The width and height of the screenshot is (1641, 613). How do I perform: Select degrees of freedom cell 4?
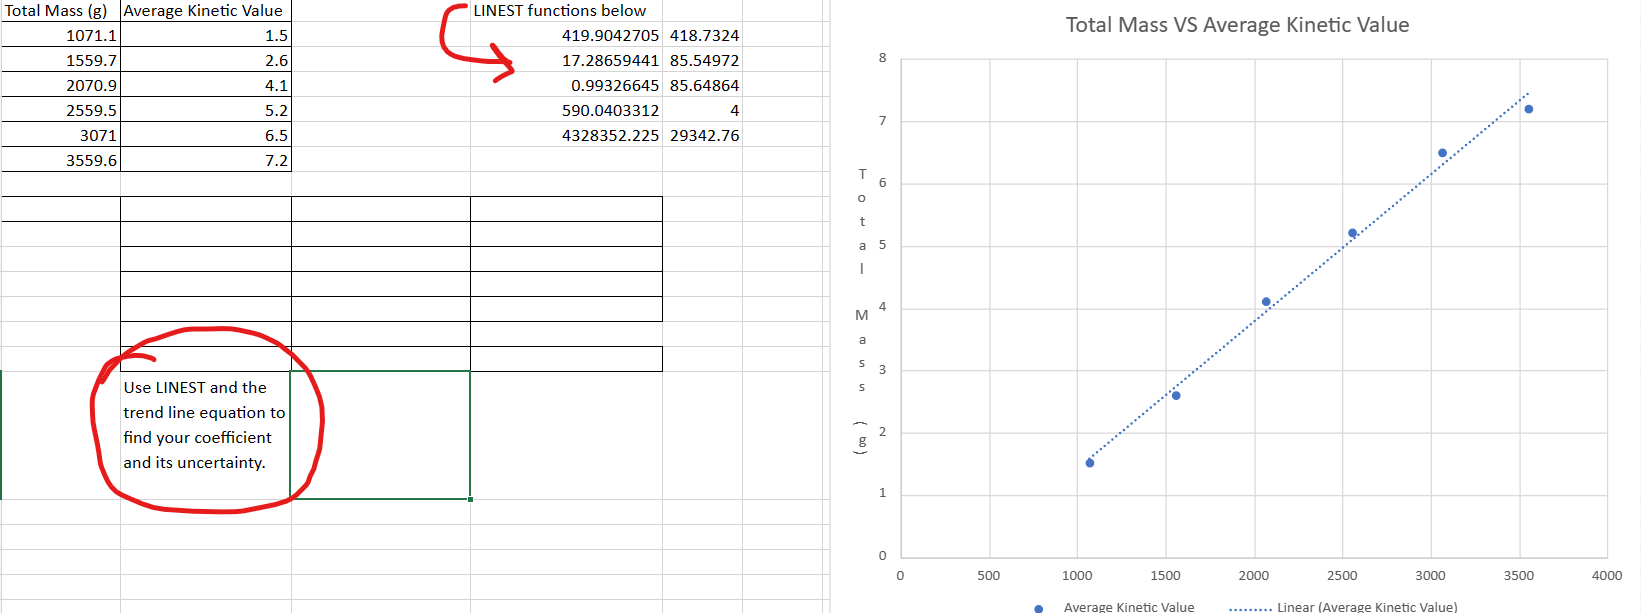(702, 110)
